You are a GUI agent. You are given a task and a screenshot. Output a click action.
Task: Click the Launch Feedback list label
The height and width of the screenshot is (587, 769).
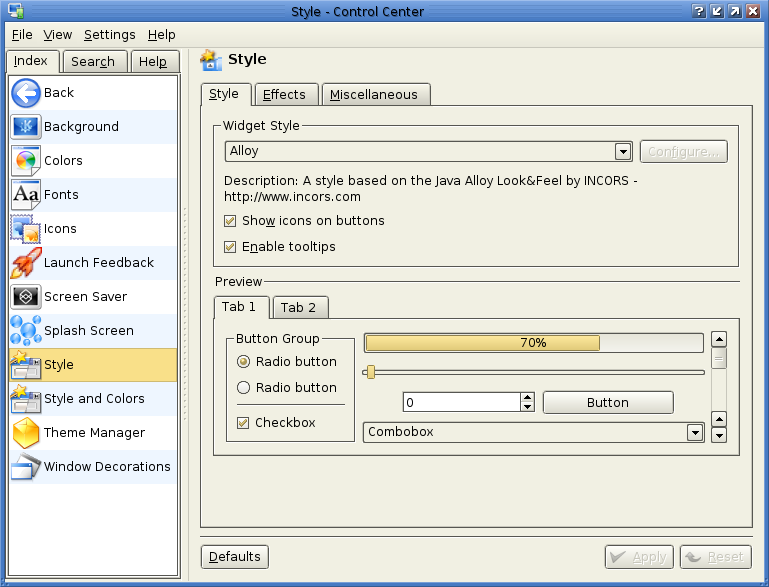(99, 263)
